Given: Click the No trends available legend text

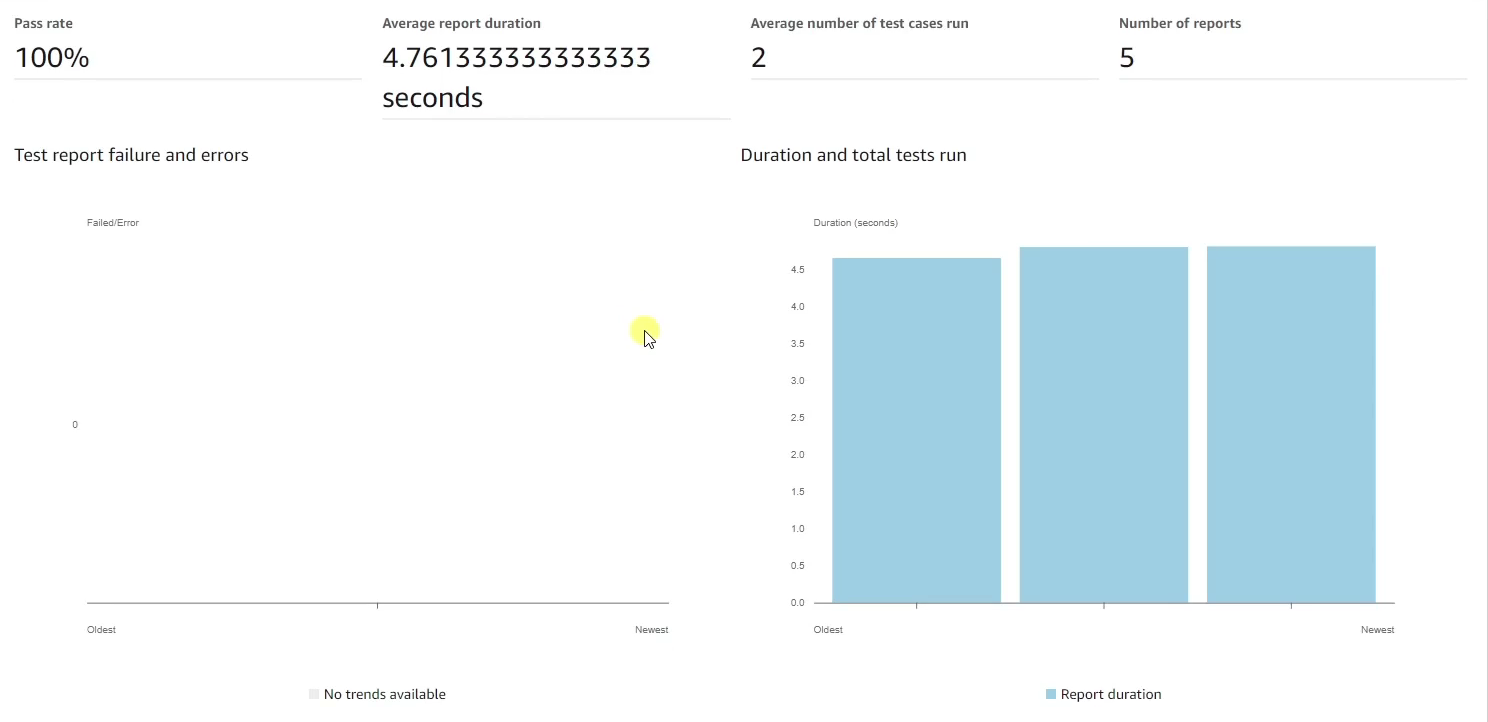Looking at the screenshot, I should coord(385,694).
